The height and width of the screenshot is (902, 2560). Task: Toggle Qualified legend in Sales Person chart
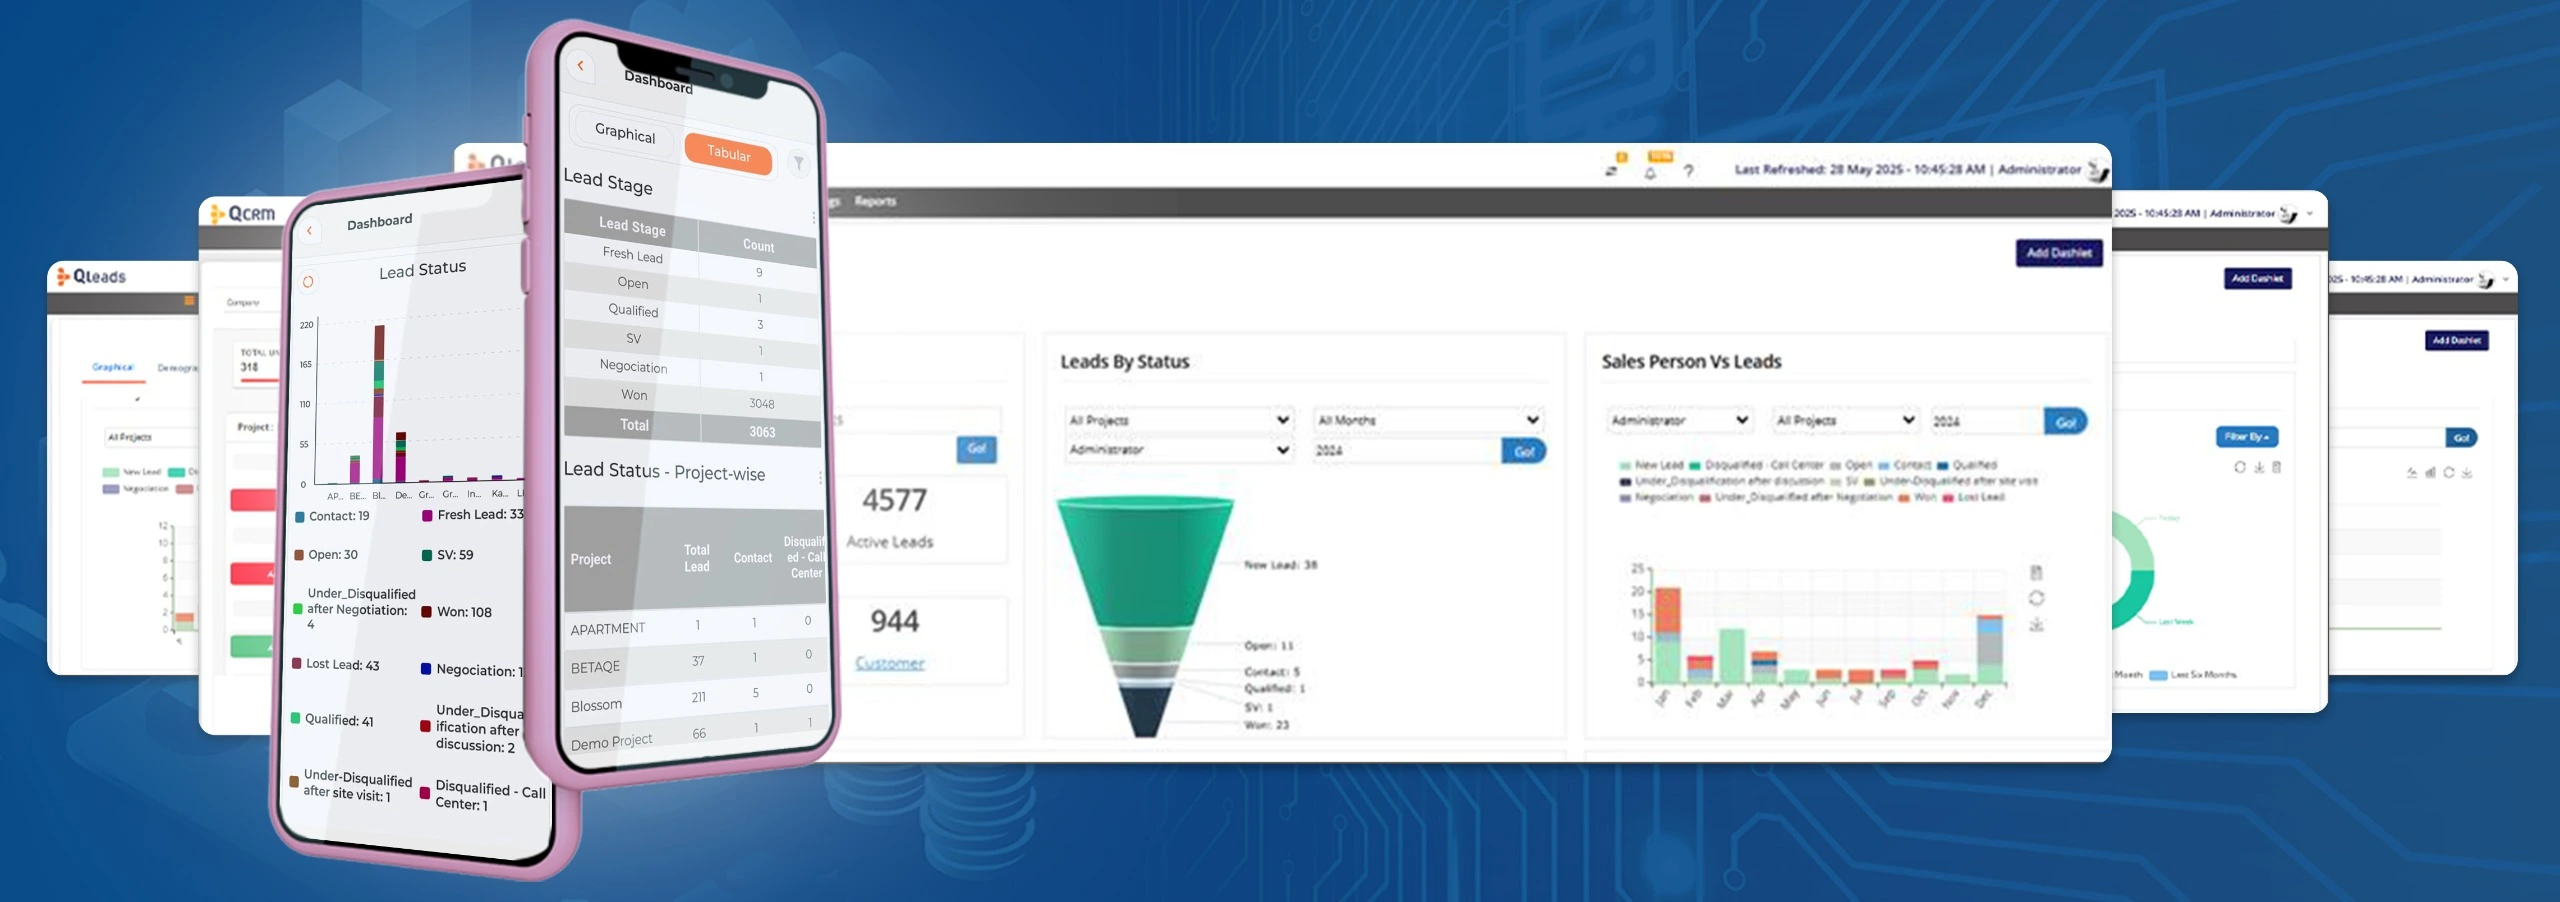[x=1967, y=465]
